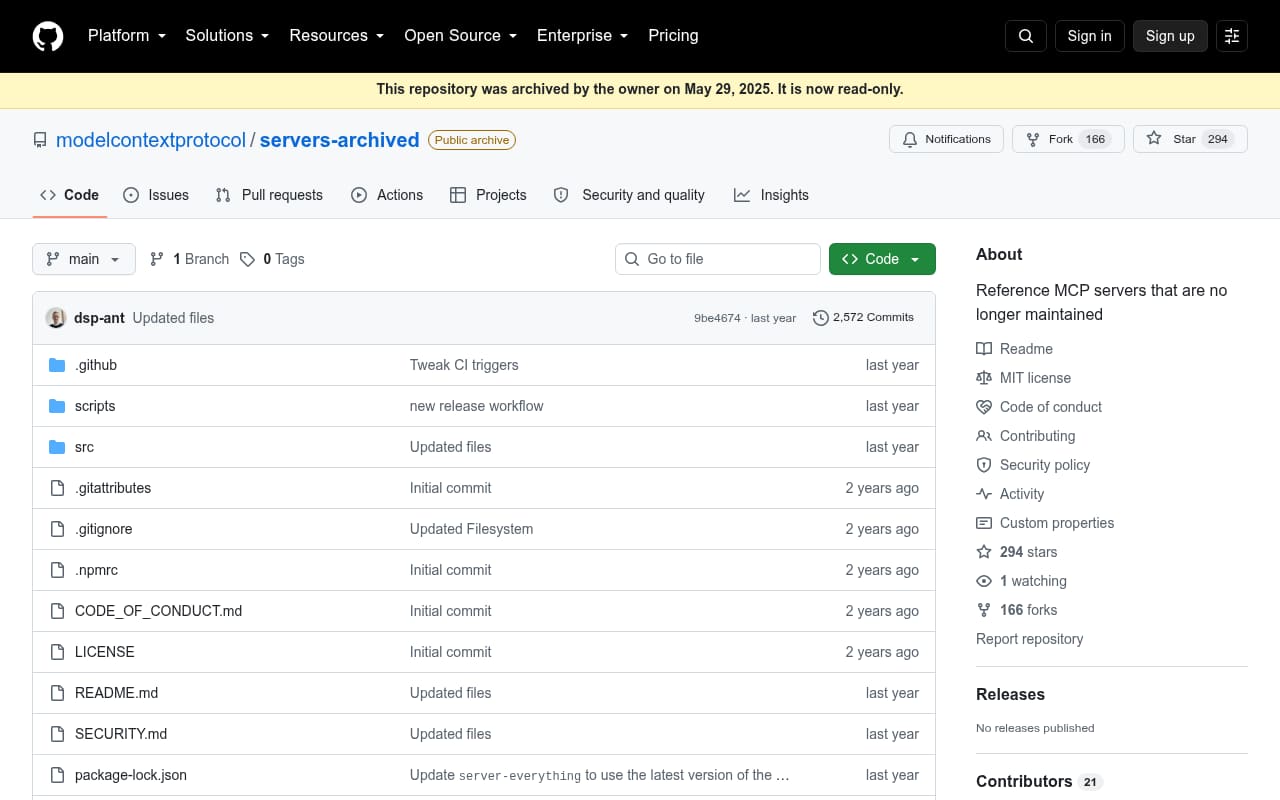Expand the Platform menu

coord(126,36)
